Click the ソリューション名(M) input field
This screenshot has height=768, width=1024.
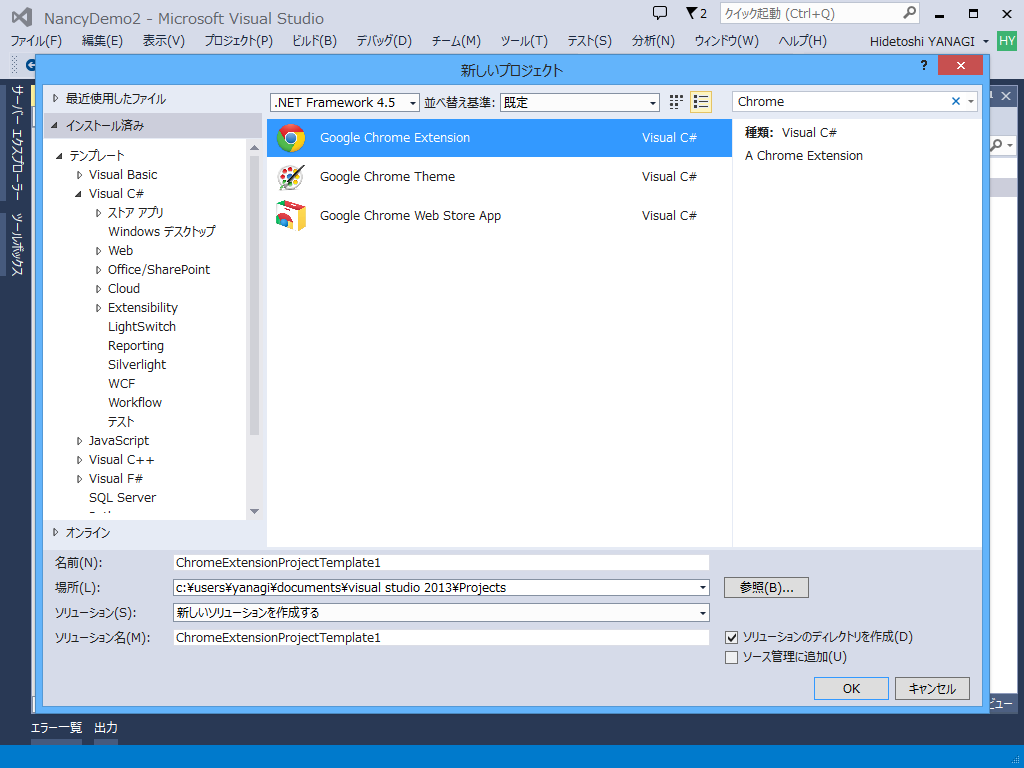coord(441,637)
